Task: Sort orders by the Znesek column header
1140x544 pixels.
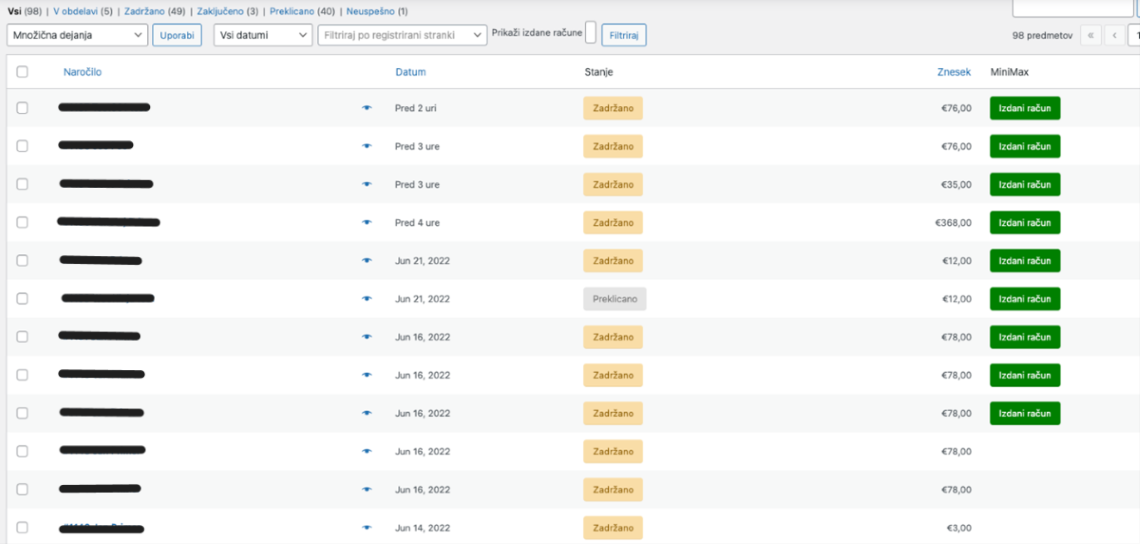Action: [x=953, y=72]
